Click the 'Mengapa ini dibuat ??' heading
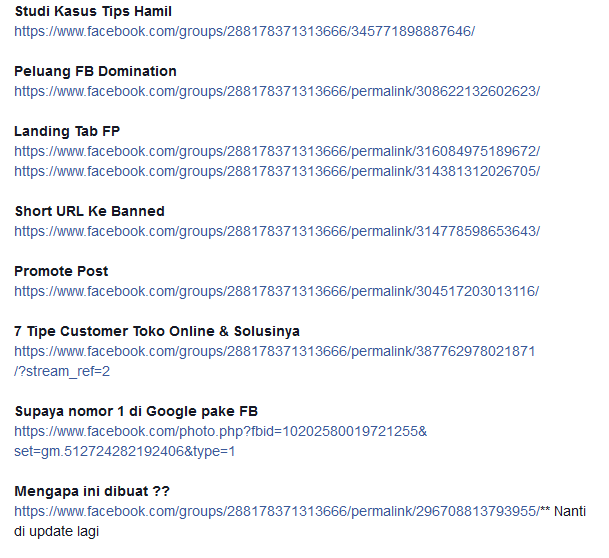The height and width of the screenshot is (558, 609). 92,491
